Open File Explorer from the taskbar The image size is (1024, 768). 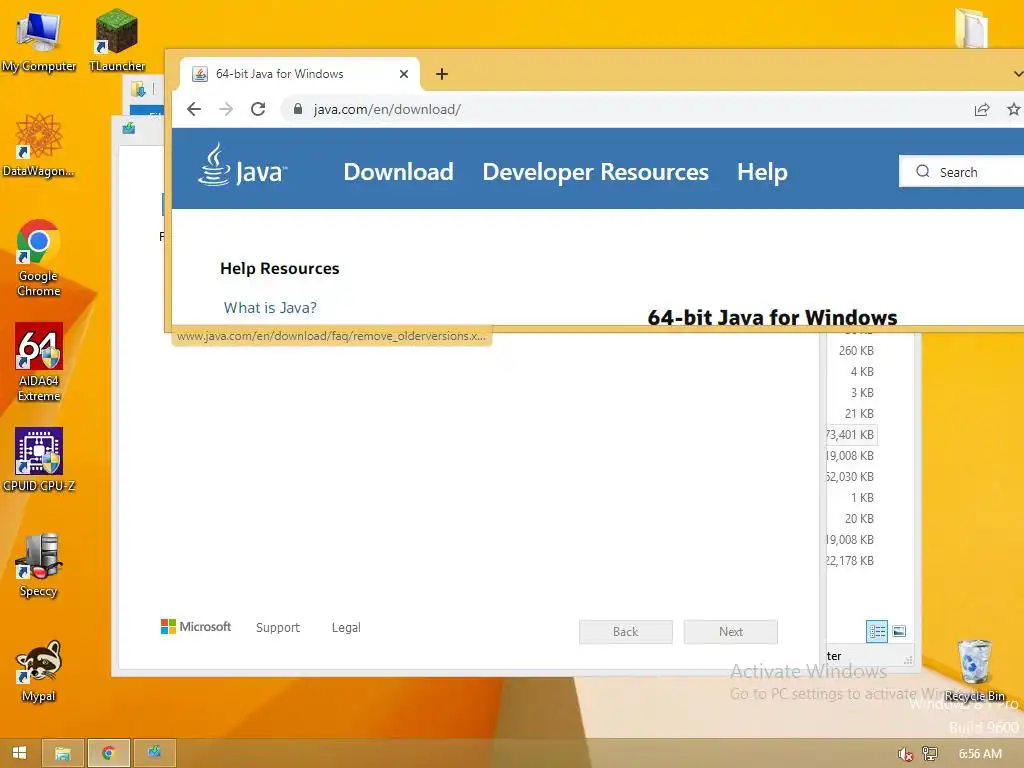coord(63,753)
